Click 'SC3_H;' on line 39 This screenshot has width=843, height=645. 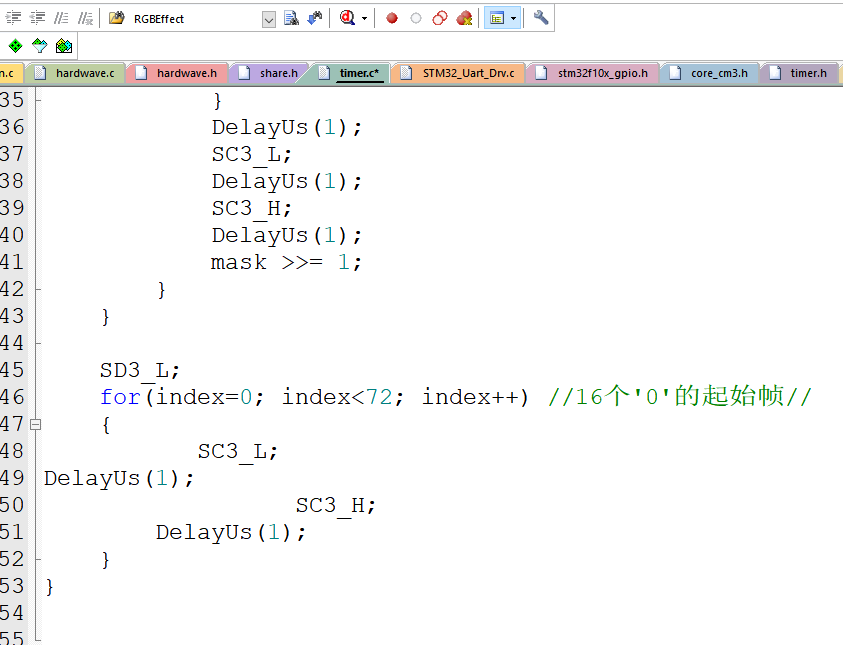tap(252, 209)
